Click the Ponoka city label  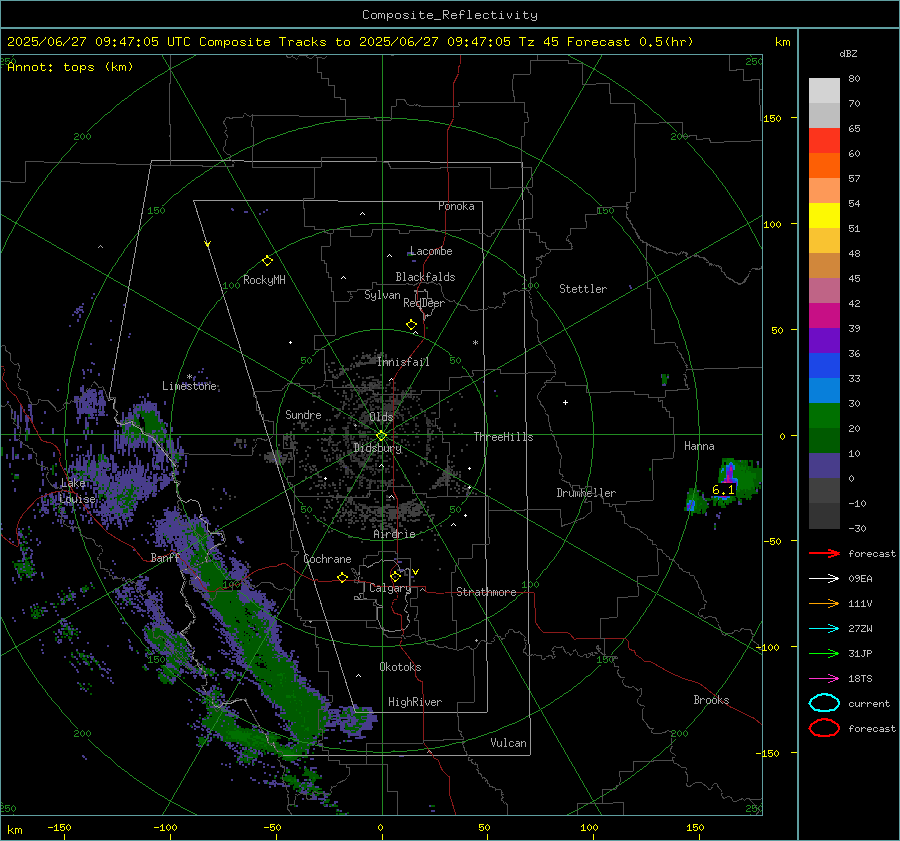click(456, 206)
